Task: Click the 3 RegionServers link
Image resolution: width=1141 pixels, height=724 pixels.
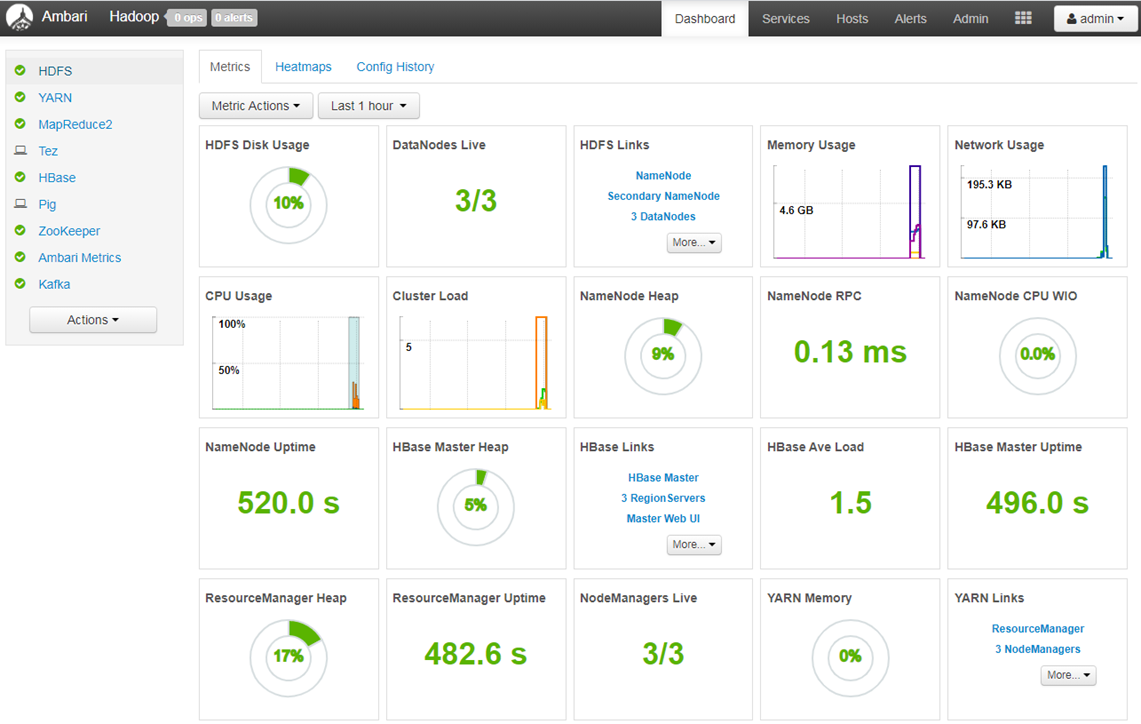Action: 664,498
